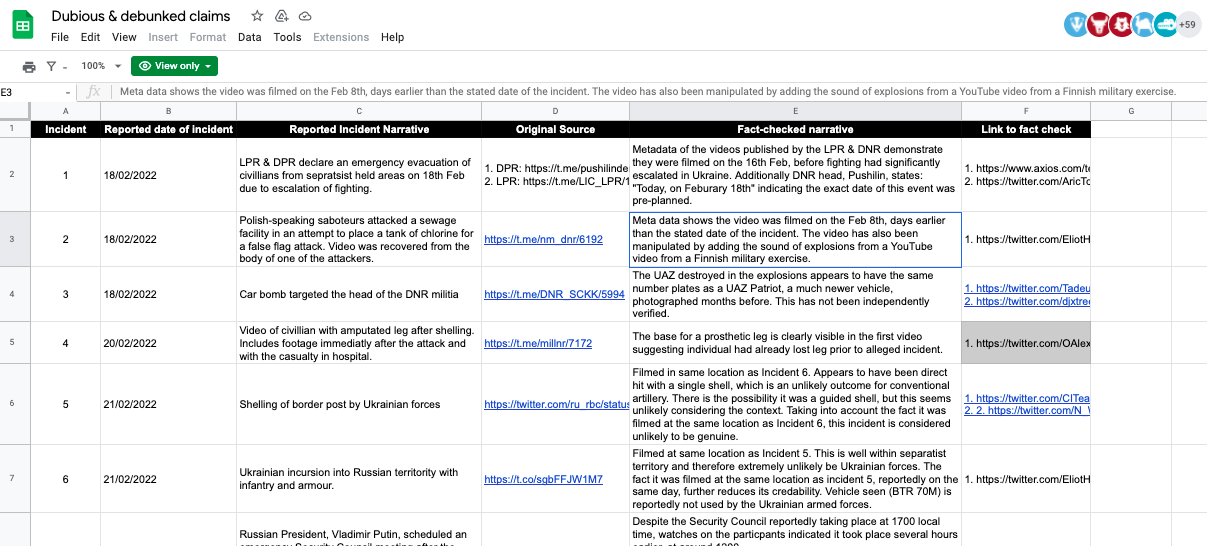The width and height of the screenshot is (1207, 546).
Task: Open the twitter.com/ru_rbc/status link
Action: pos(556,404)
